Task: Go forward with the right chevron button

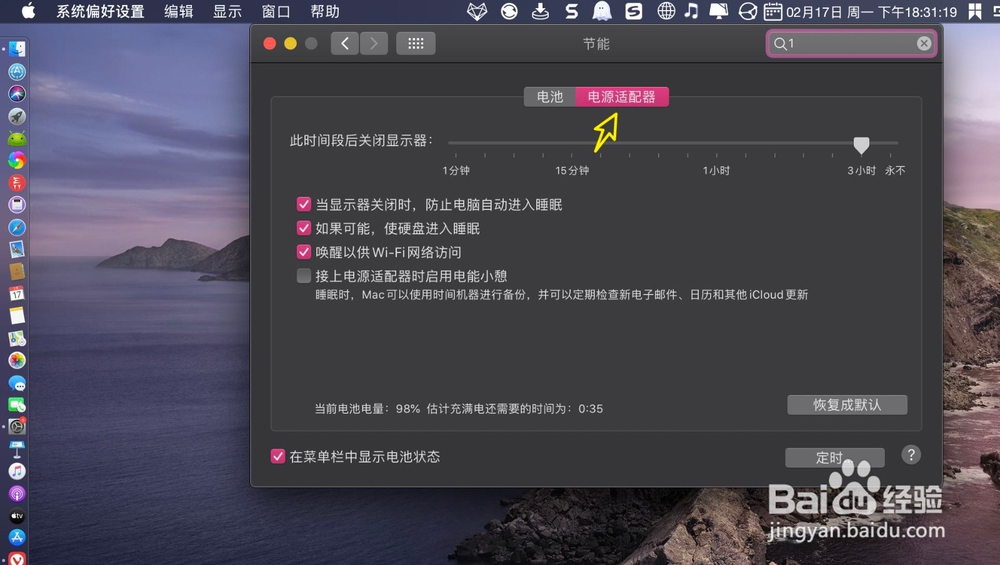Action: pyautogui.click(x=374, y=43)
